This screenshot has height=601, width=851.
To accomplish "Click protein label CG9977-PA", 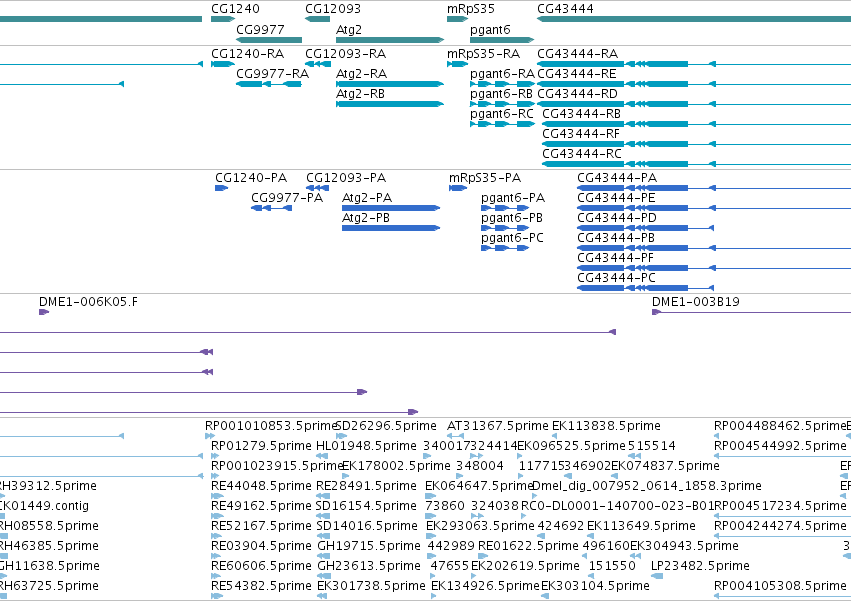I will 287,198.
